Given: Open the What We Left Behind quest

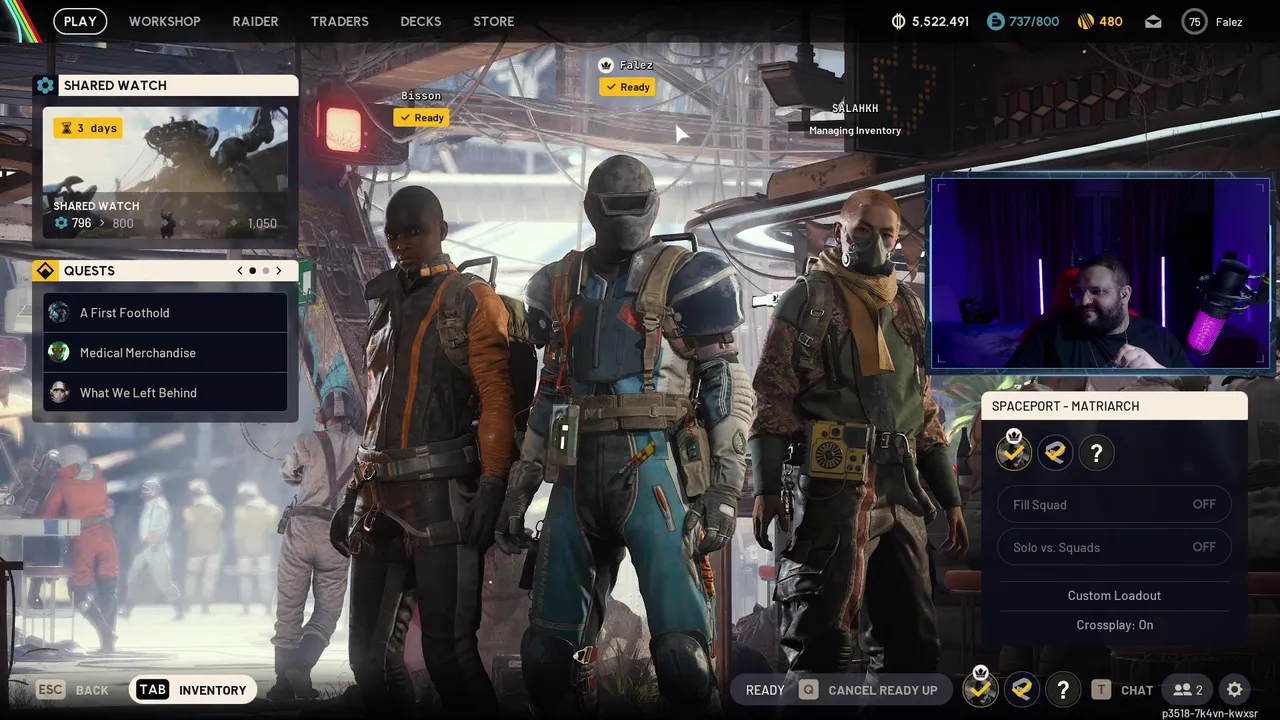Looking at the screenshot, I should pyautogui.click(x=166, y=392).
